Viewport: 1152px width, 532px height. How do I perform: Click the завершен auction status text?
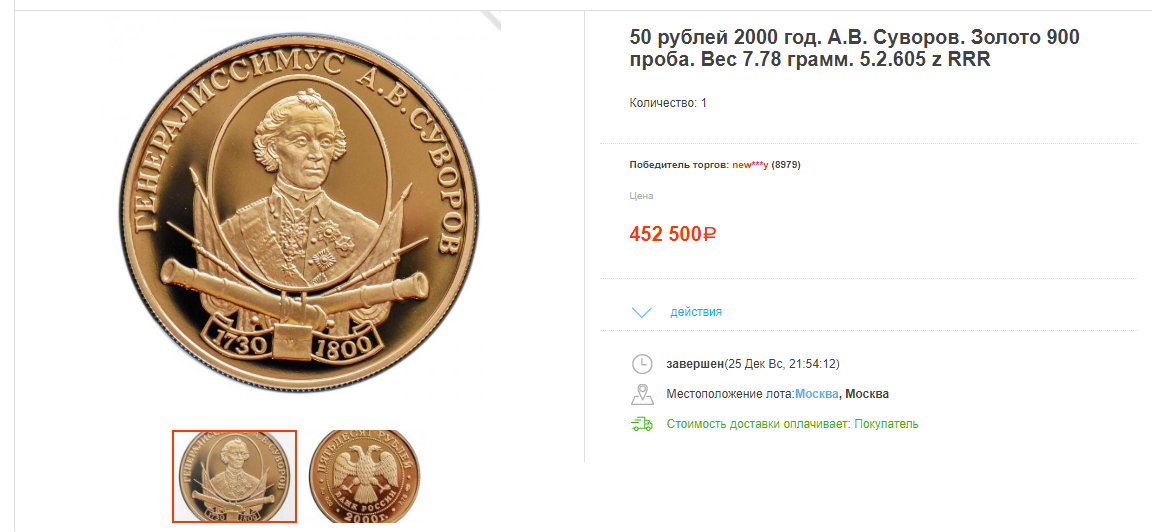(695, 364)
